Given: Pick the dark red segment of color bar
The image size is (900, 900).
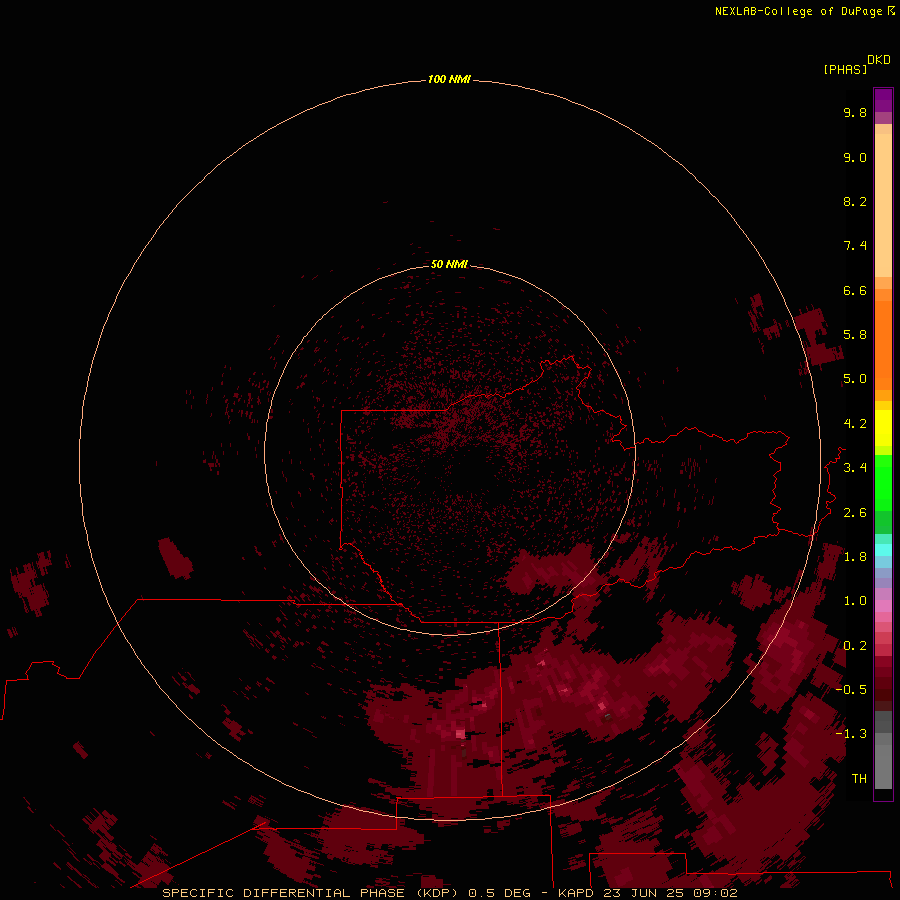Looking at the screenshot, I should point(883,683).
